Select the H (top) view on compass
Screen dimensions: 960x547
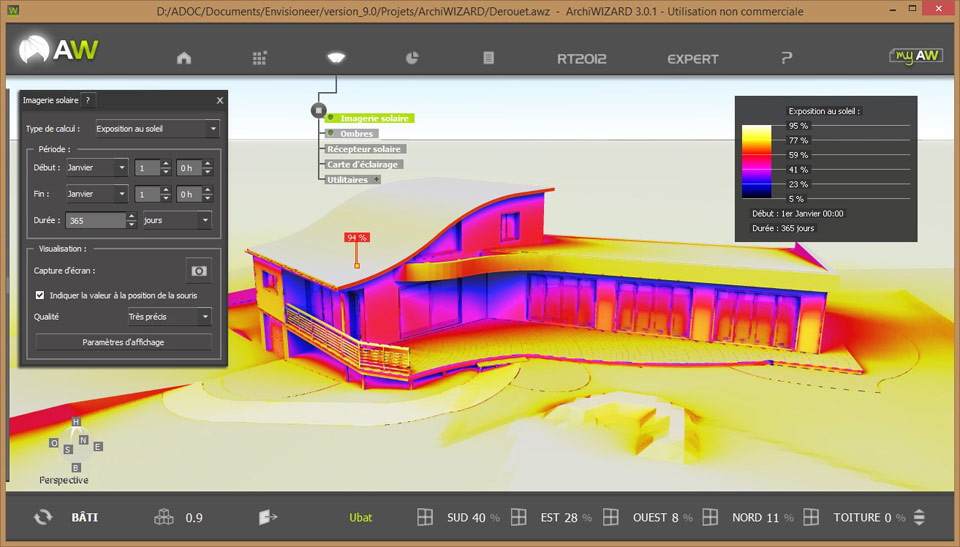tap(76, 421)
